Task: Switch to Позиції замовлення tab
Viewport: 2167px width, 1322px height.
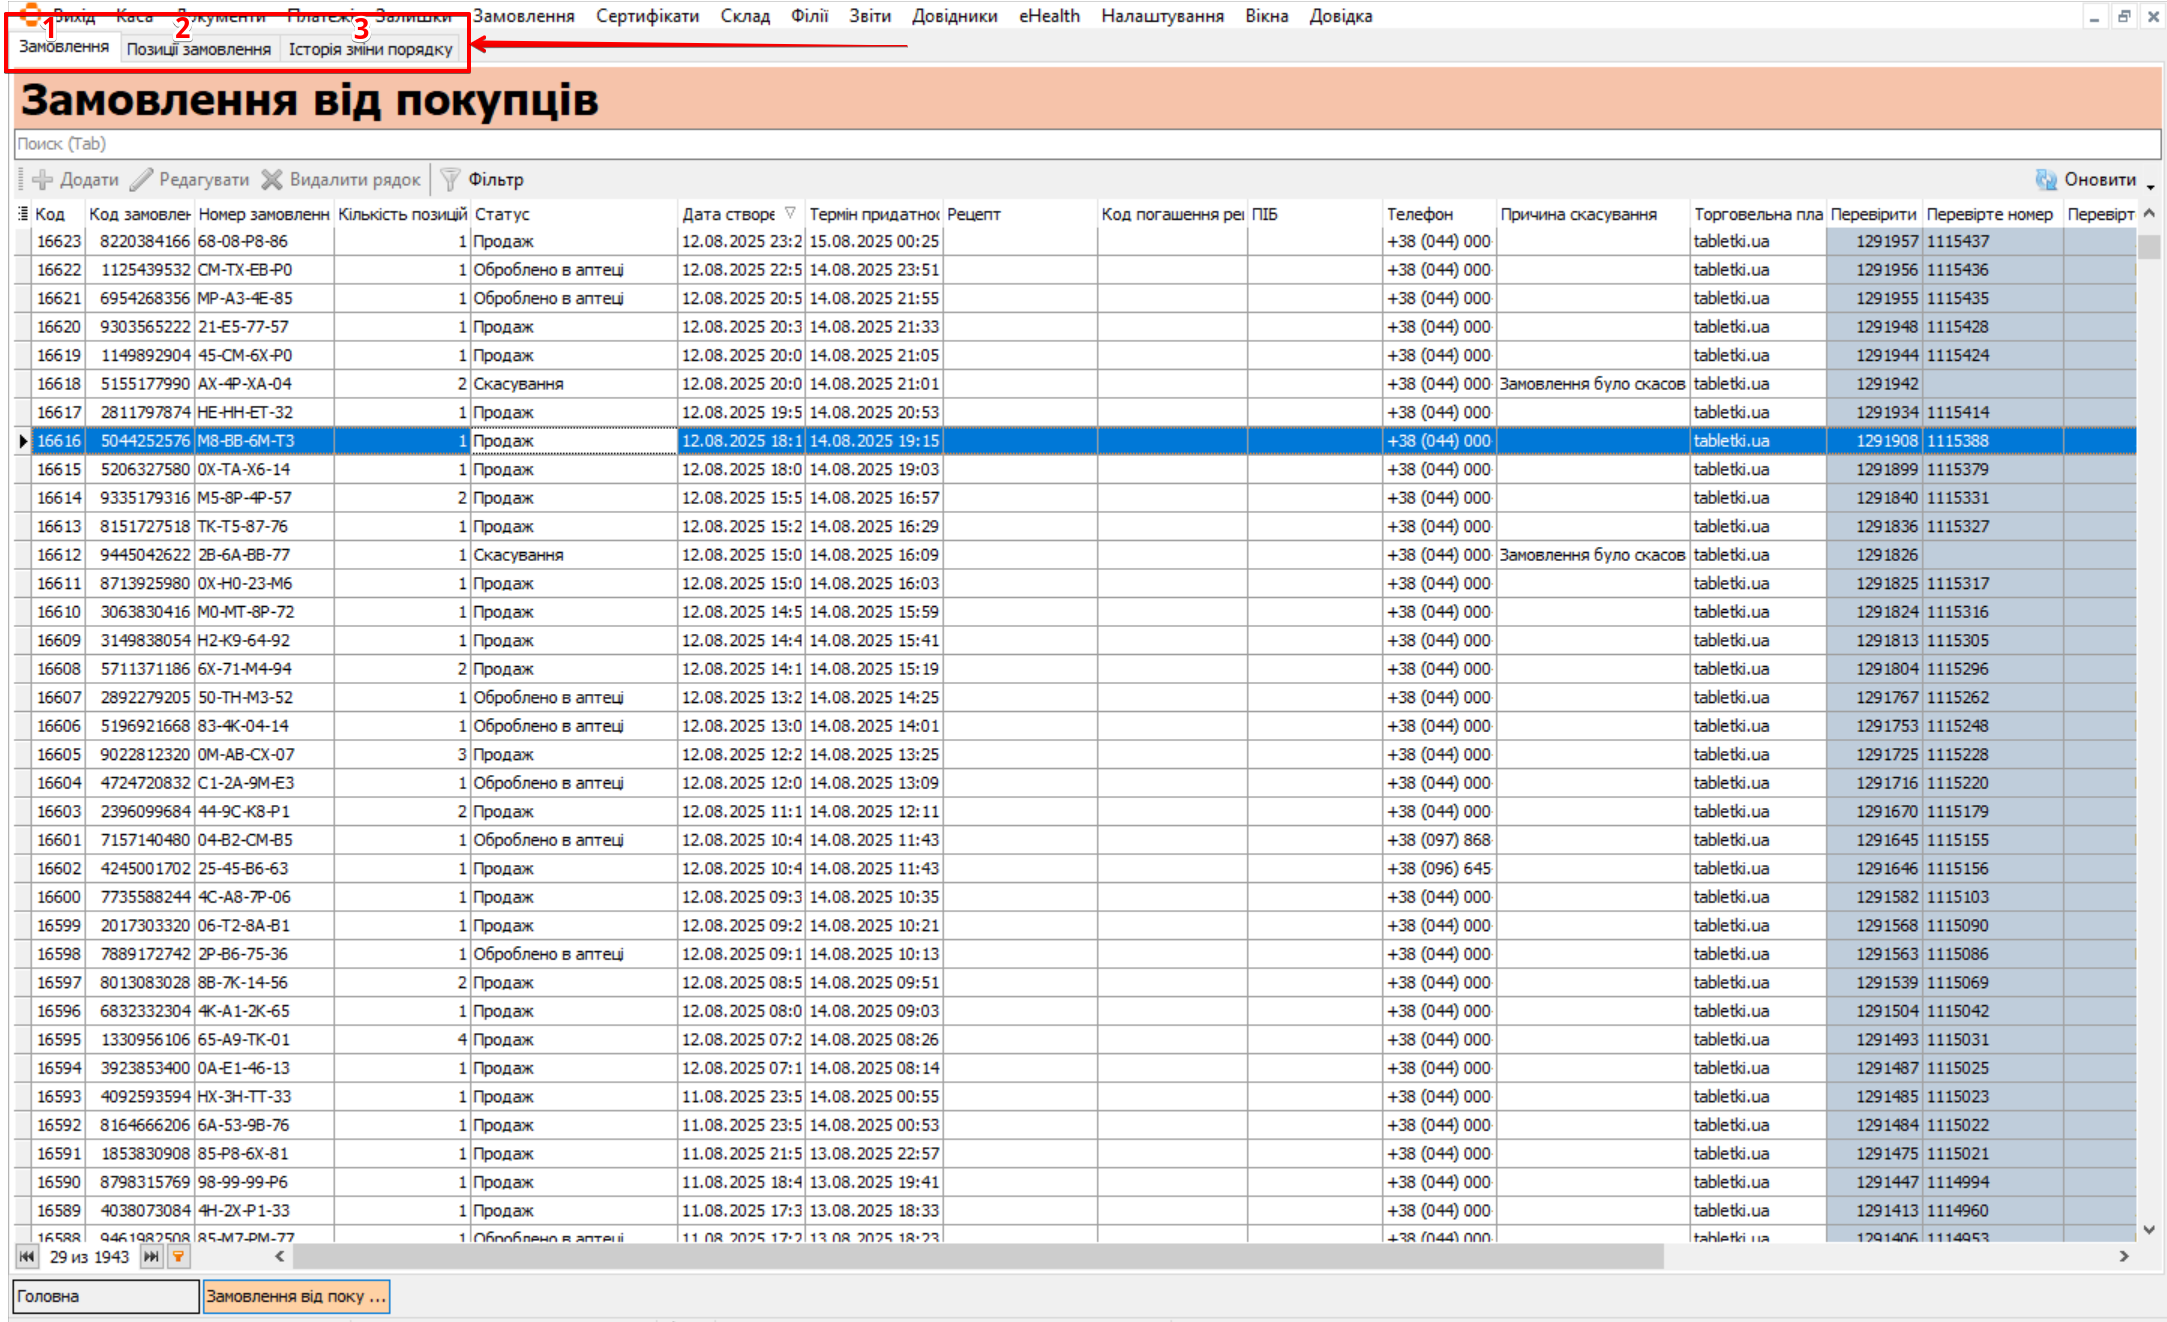Action: point(198,49)
